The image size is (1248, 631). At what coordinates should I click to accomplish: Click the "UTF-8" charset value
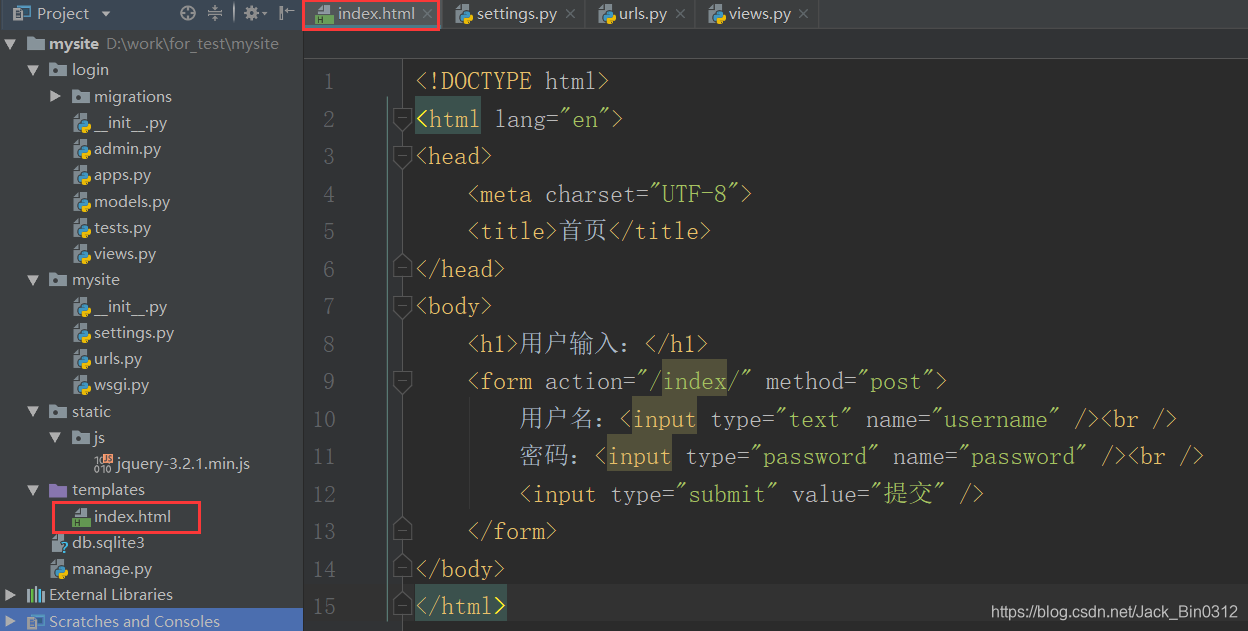click(695, 194)
